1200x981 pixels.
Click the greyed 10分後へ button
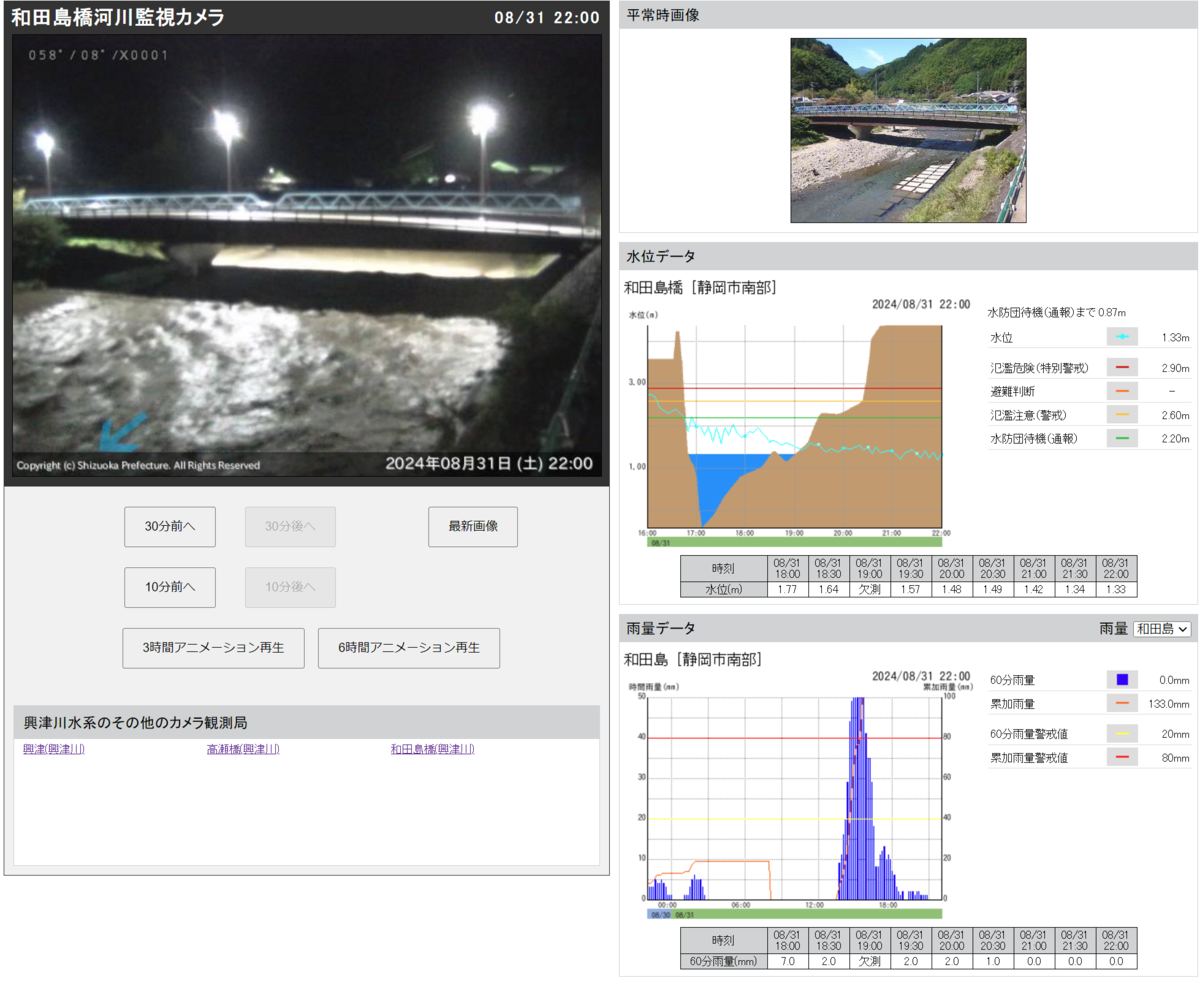291,588
